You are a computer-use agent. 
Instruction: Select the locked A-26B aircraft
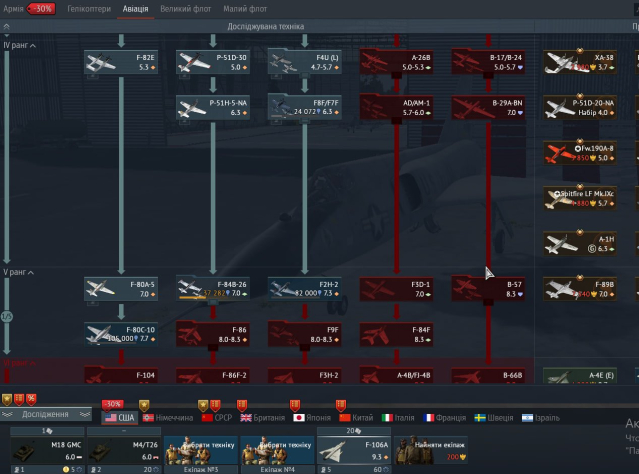tap(396, 62)
